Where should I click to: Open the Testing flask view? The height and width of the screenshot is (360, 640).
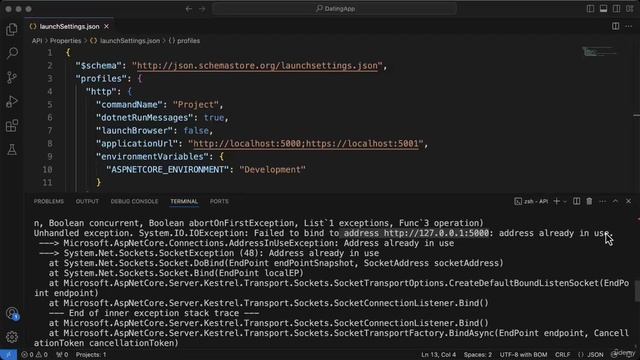tap(12, 149)
